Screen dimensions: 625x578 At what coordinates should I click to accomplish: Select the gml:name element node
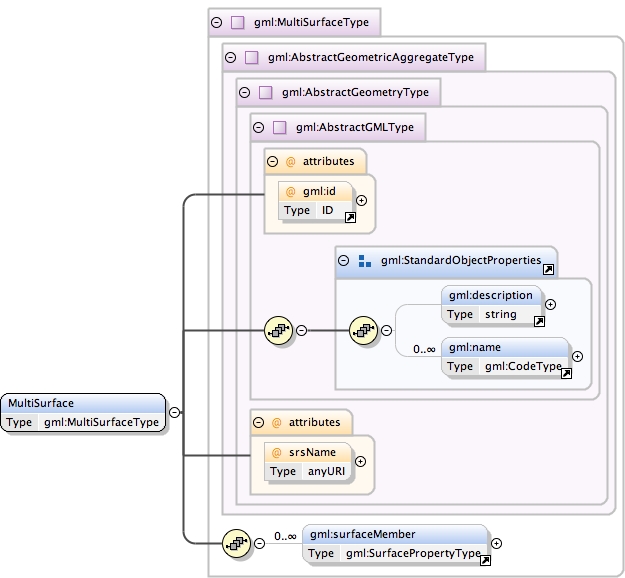coord(505,357)
